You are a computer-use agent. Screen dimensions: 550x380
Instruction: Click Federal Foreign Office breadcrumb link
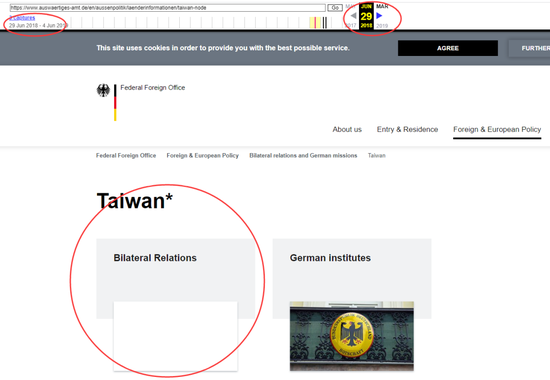pyautogui.click(x=126, y=155)
